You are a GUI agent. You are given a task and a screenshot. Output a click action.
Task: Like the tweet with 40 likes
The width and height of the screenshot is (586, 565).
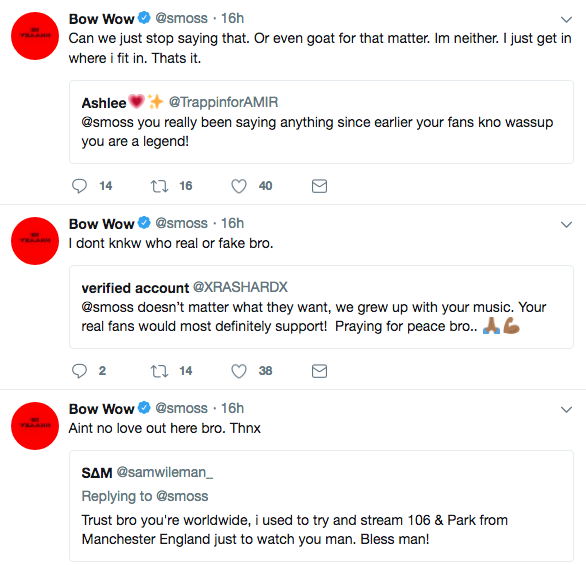[239, 186]
